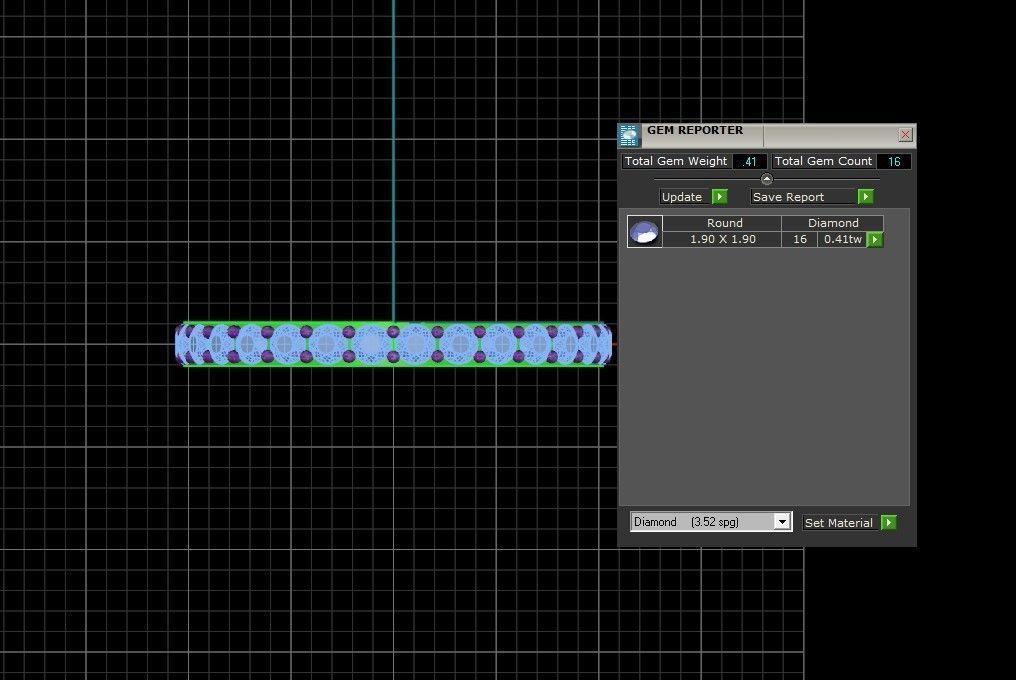Click the Update button
Image resolution: width=1016 pixels, height=680 pixels.
click(684, 196)
